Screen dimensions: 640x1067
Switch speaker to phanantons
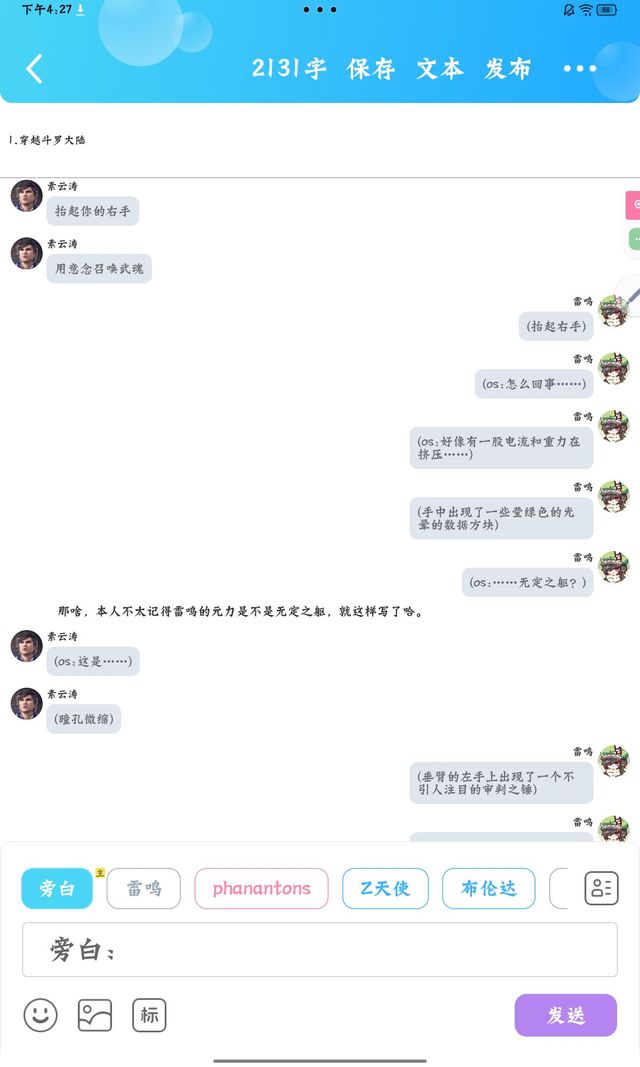click(x=261, y=888)
